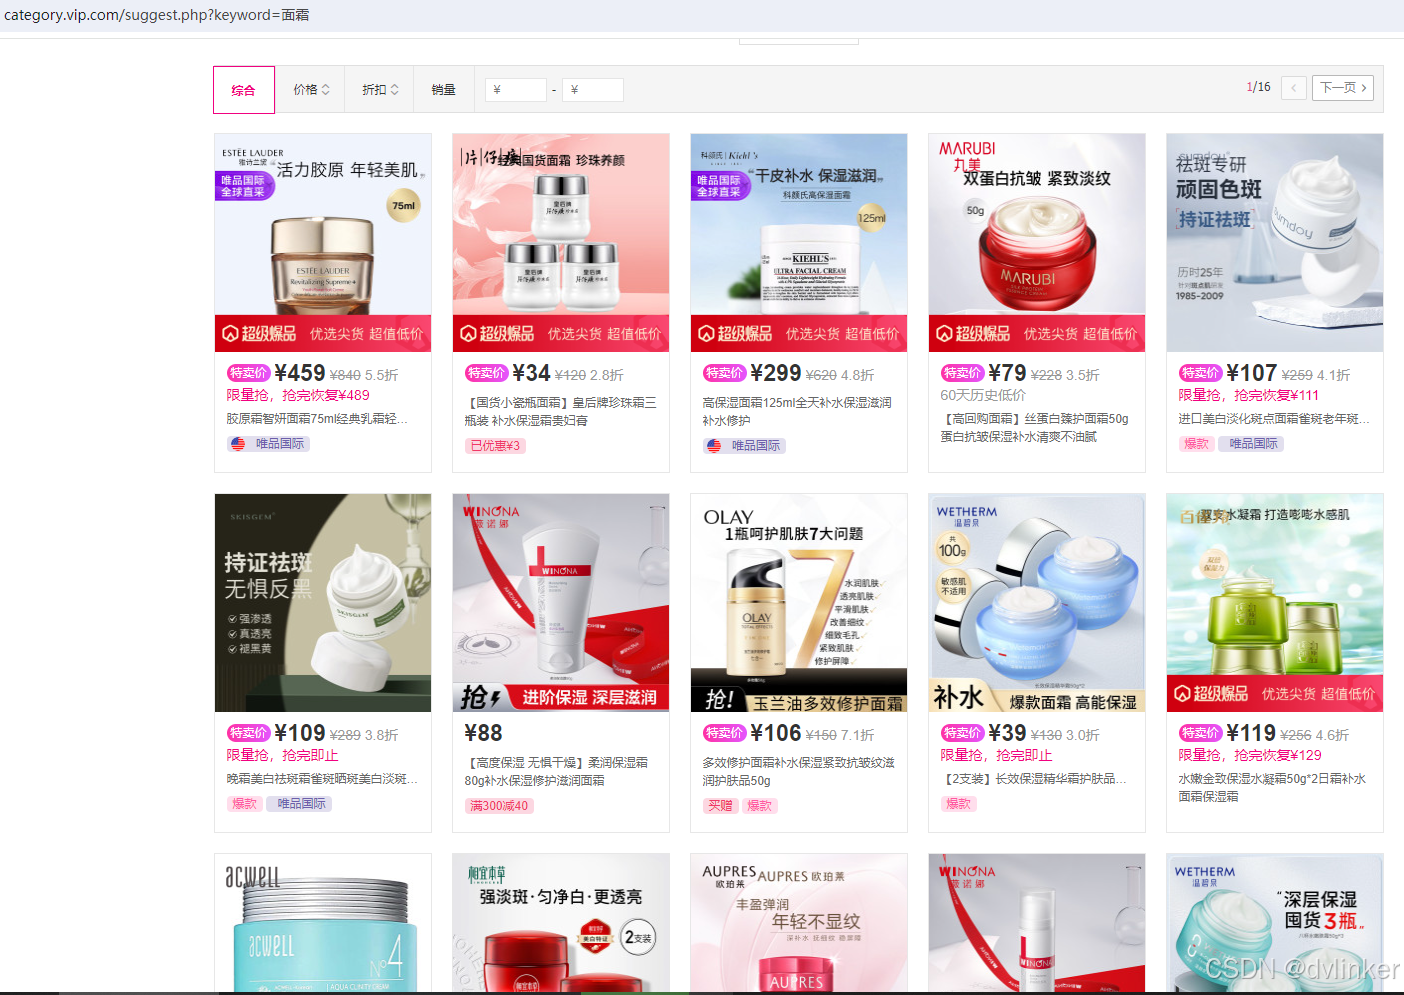Viewport: 1404px width, 995px height.
Task: Click the ¥88 WINONA price
Action: (x=484, y=734)
